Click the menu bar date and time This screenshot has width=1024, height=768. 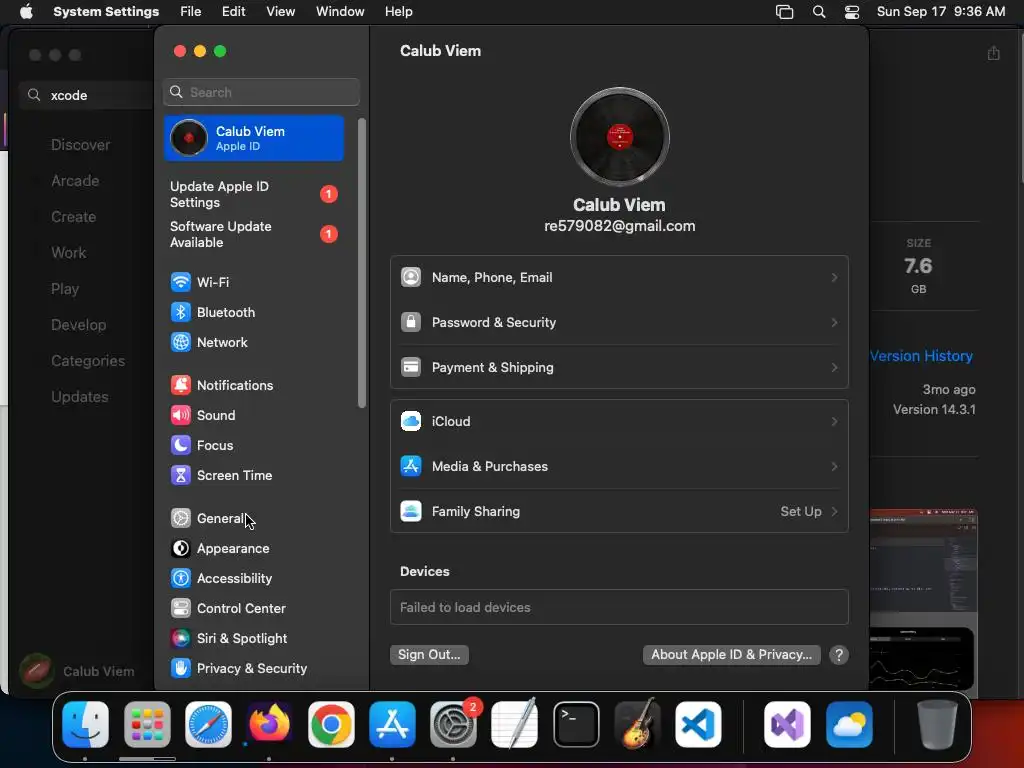click(x=940, y=12)
